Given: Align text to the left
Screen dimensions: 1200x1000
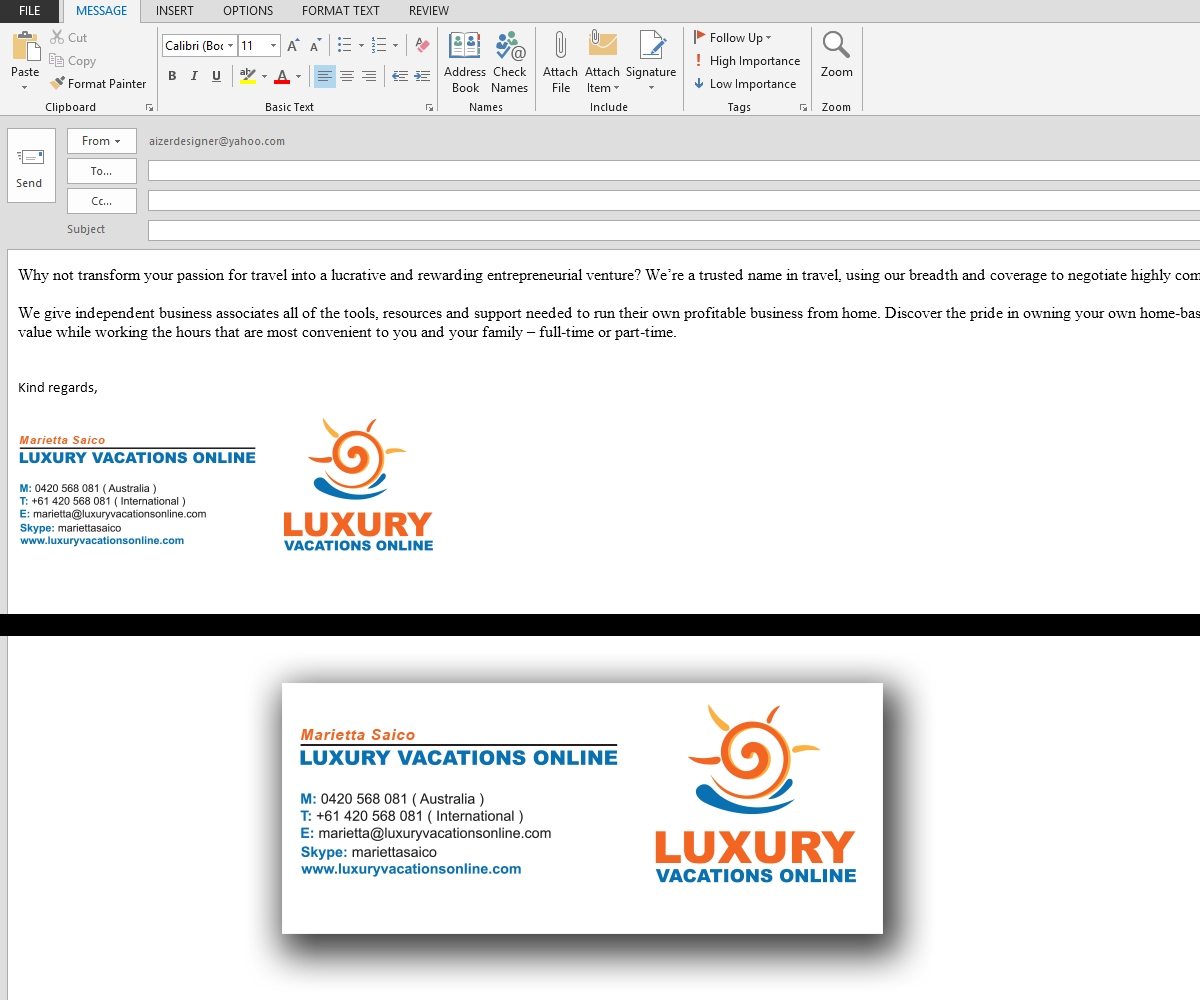Looking at the screenshot, I should (325, 76).
